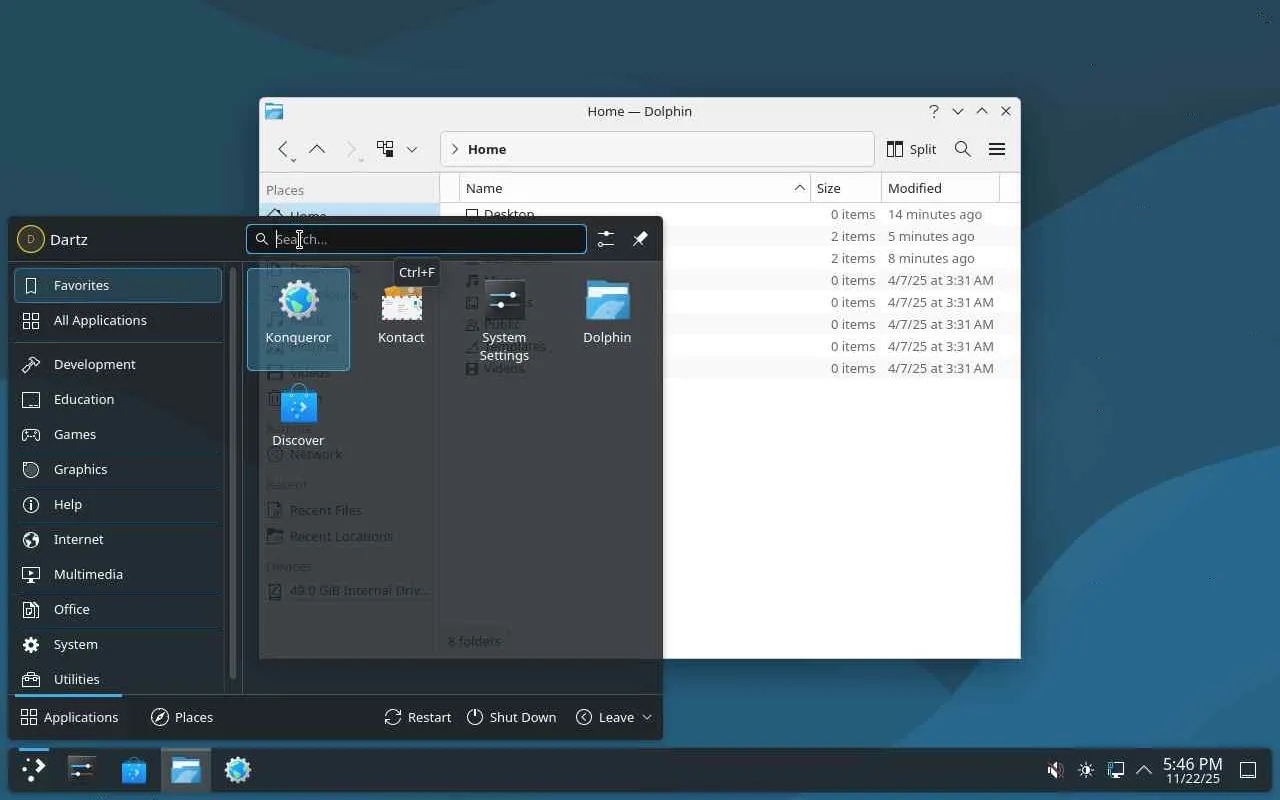Screen dimensions: 1280x800
Task: Click the Show Desktop panel button
Action: [1248, 770]
